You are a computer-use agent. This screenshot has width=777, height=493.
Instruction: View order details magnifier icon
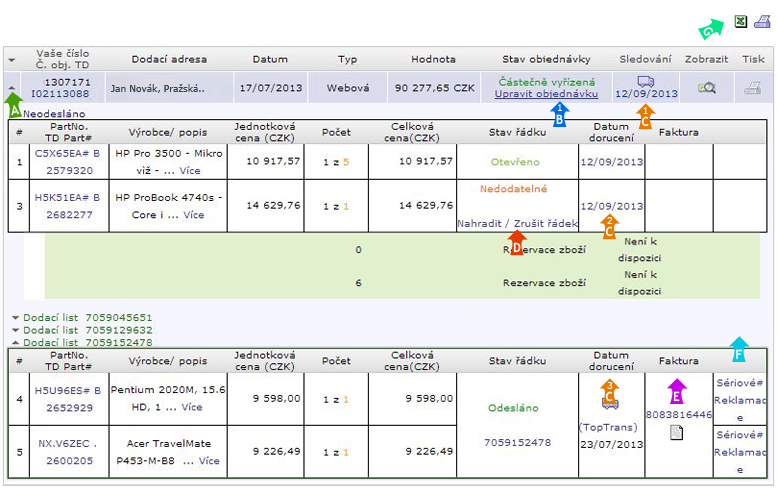coord(707,88)
